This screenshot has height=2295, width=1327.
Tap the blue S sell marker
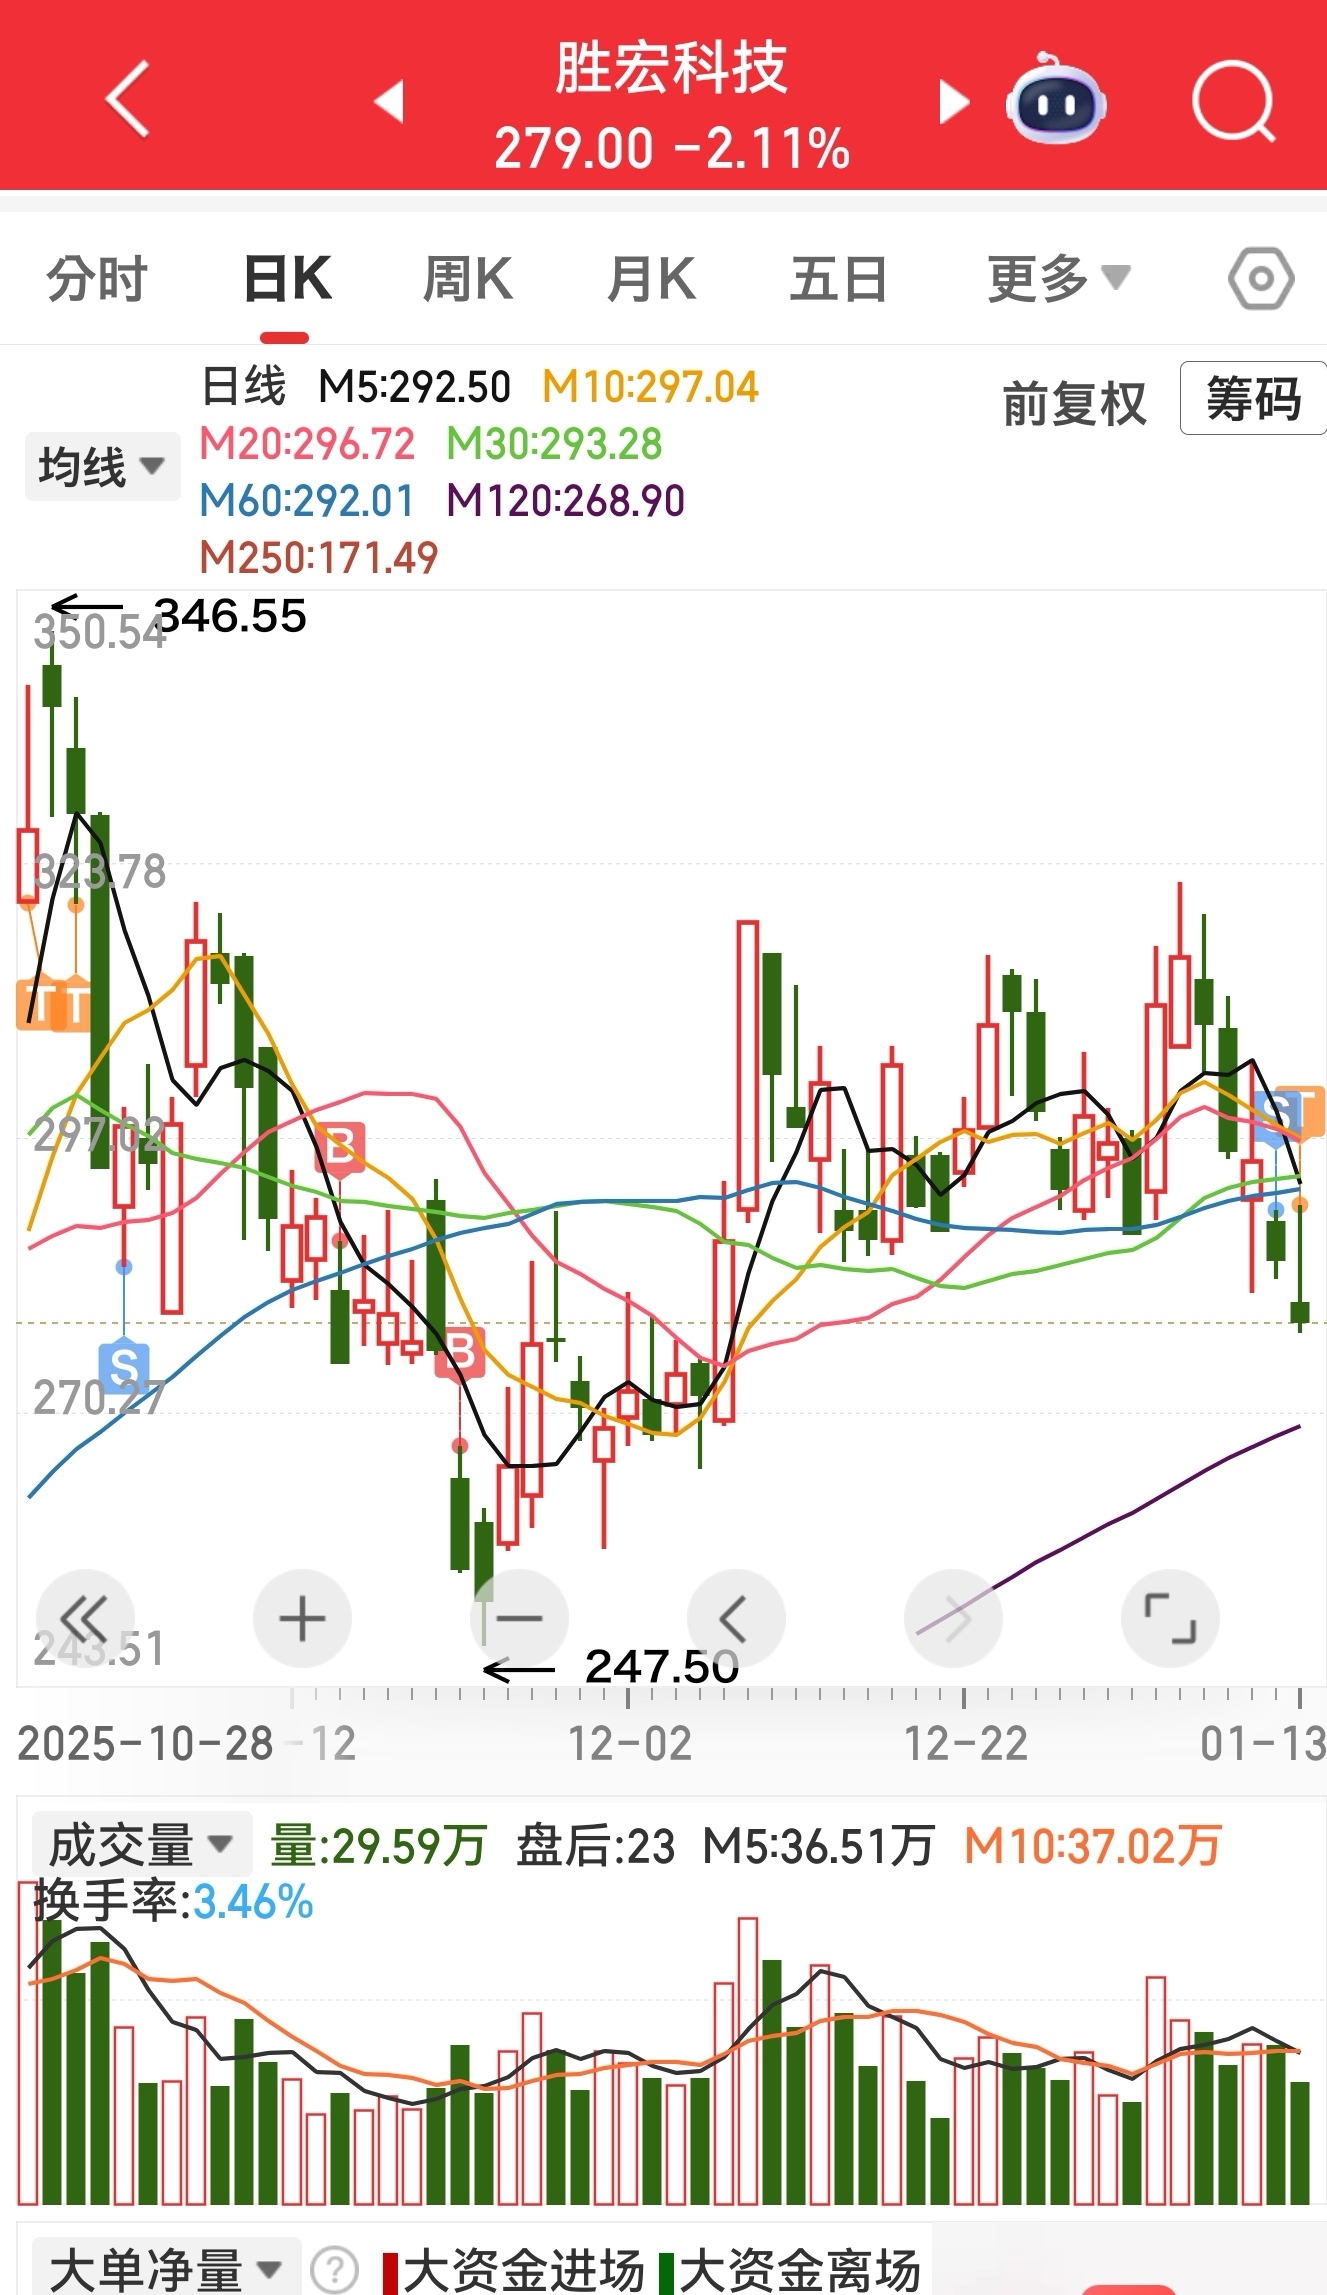coord(124,1366)
